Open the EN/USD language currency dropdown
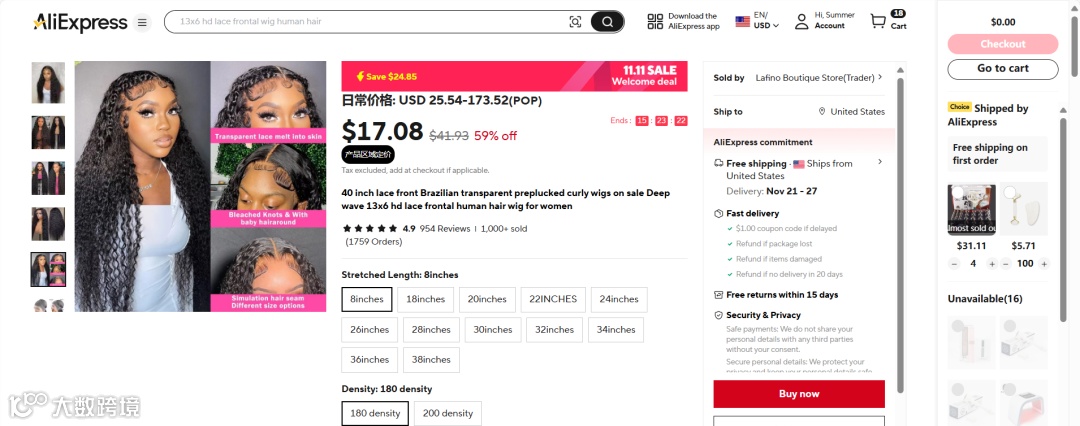This screenshot has width=1080, height=426. click(x=758, y=22)
